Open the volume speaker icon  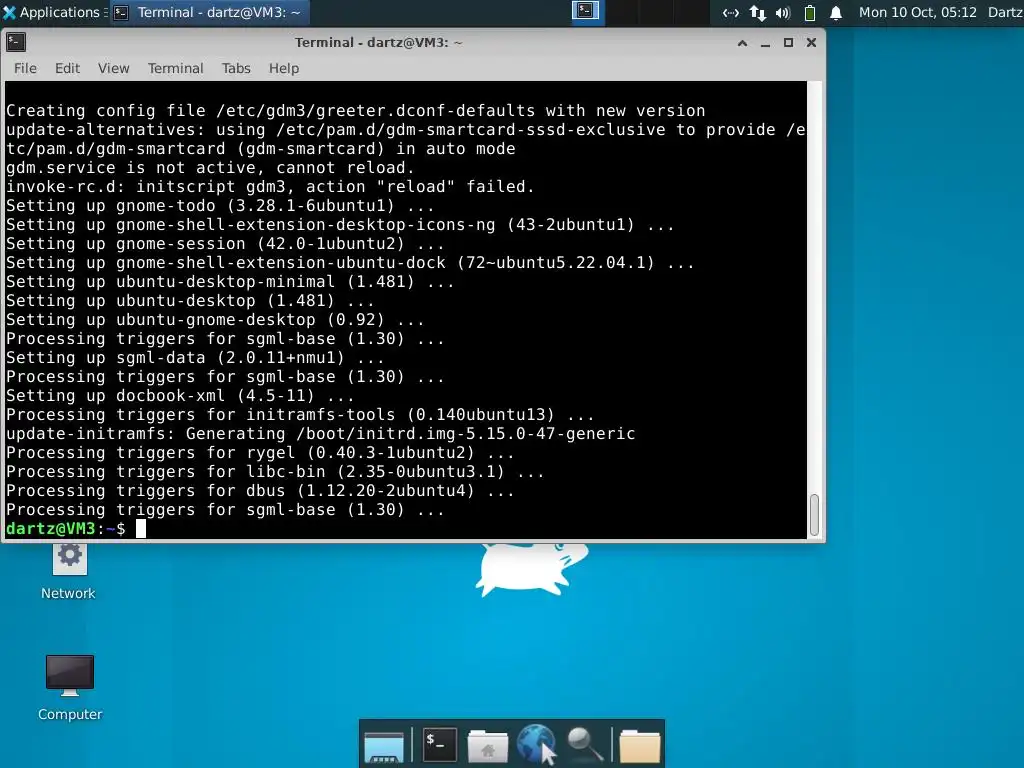click(783, 12)
